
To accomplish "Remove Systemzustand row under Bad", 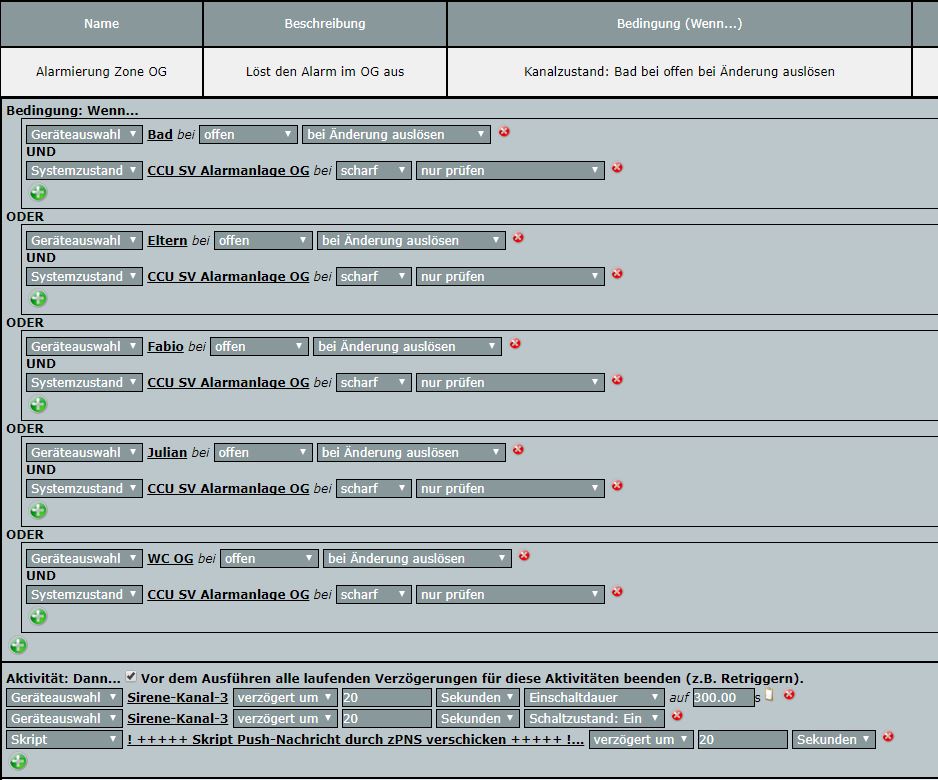I will (x=617, y=167).
